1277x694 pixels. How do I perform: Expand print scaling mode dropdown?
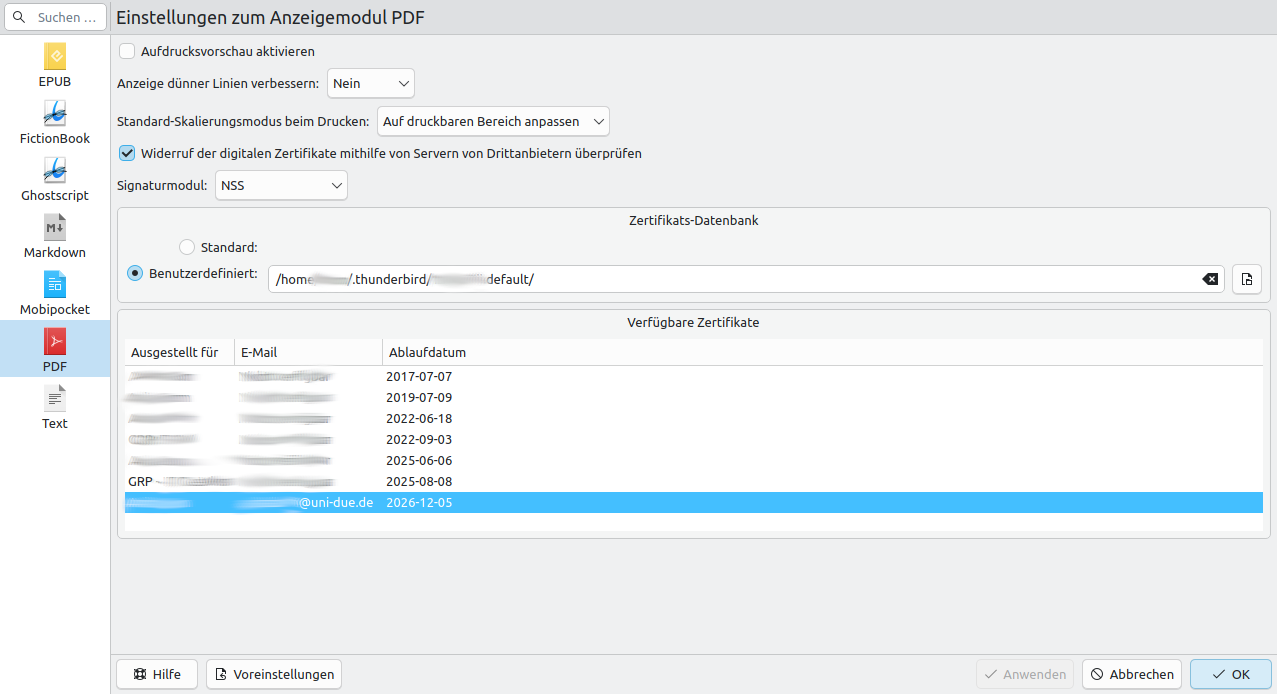pos(493,121)
